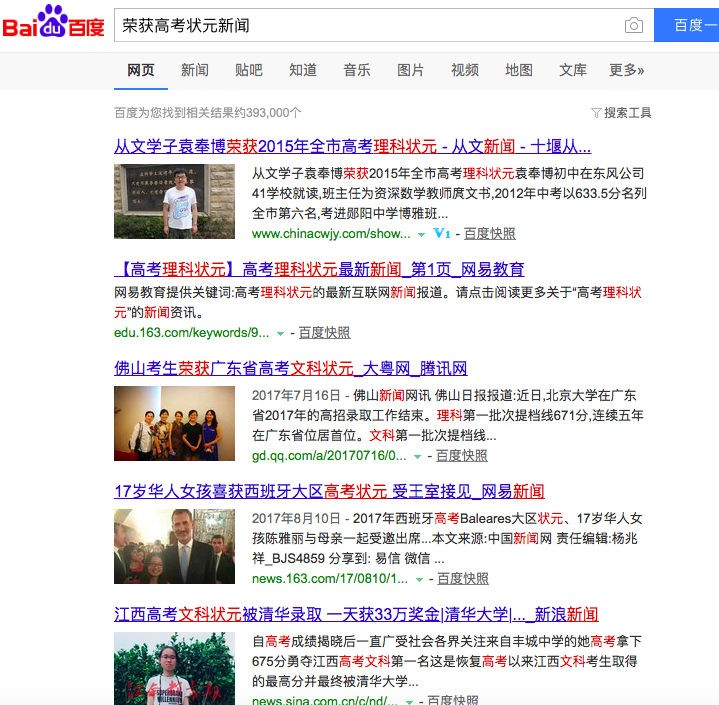Open 百度快照 for gd.qq.com result
Screen dimensions: 719x705
tap(462, 456)
